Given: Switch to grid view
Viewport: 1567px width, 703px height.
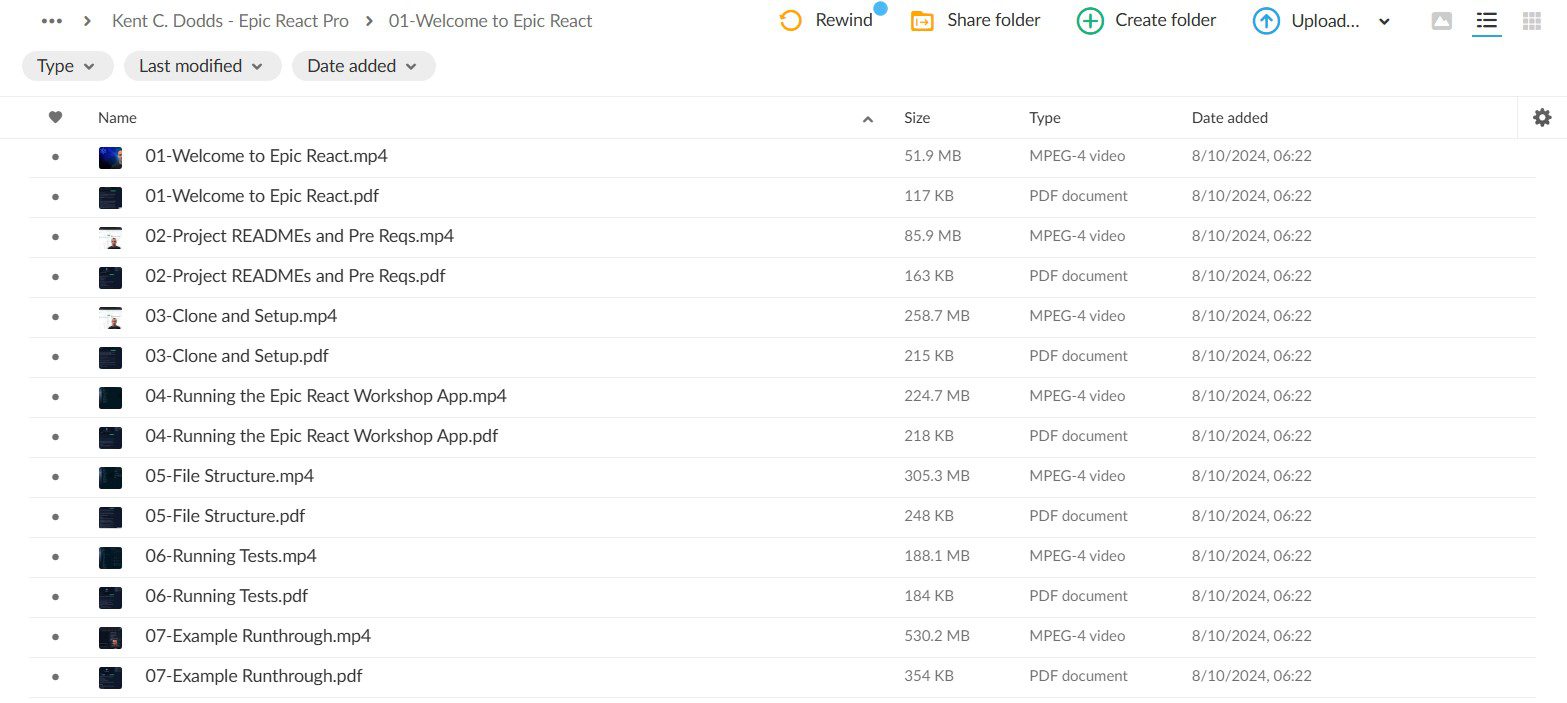Looking at the screenshot, I should tap(1531, 21).
